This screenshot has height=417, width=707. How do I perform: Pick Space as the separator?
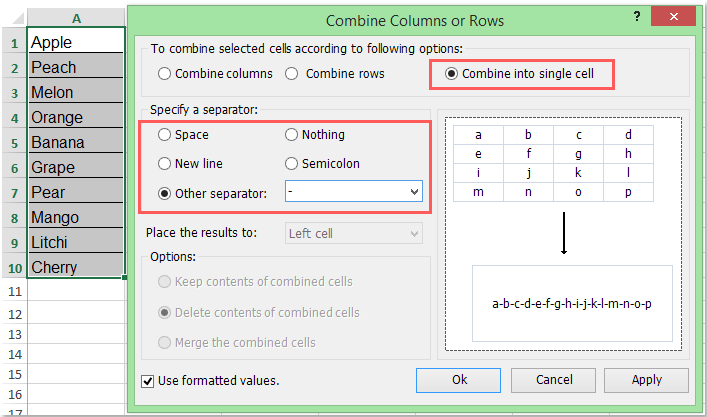[165, 134]
